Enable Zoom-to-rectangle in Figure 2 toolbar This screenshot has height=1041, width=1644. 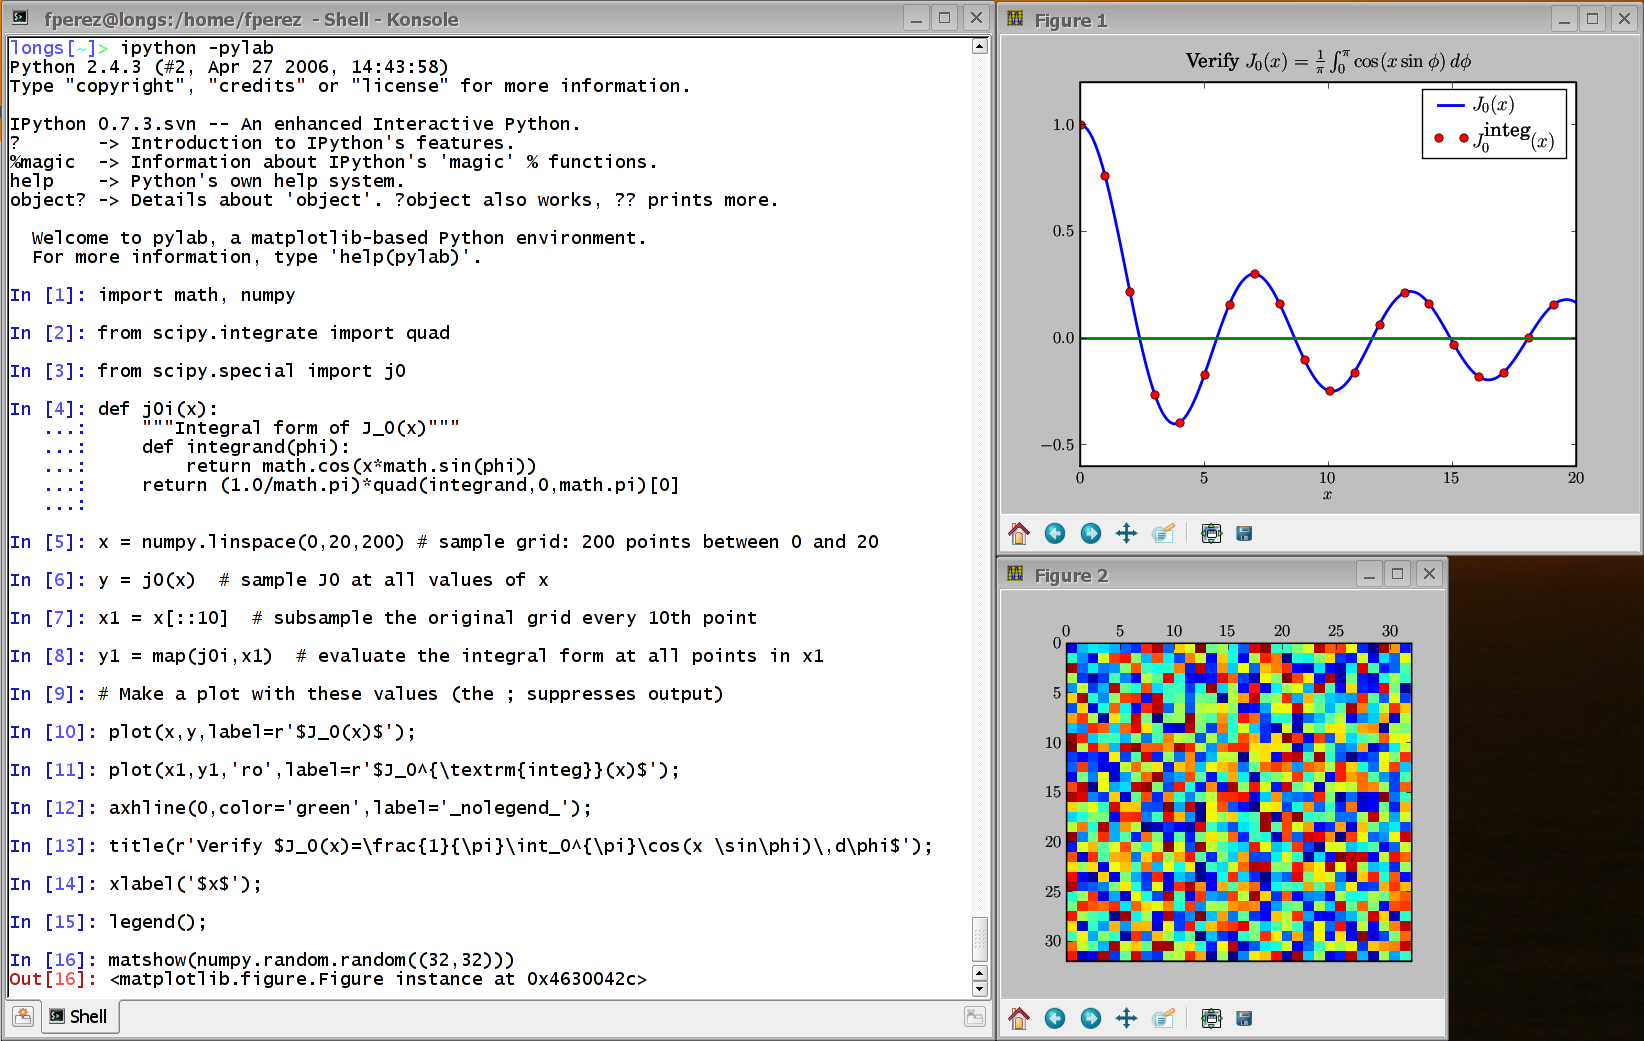1163,1018
